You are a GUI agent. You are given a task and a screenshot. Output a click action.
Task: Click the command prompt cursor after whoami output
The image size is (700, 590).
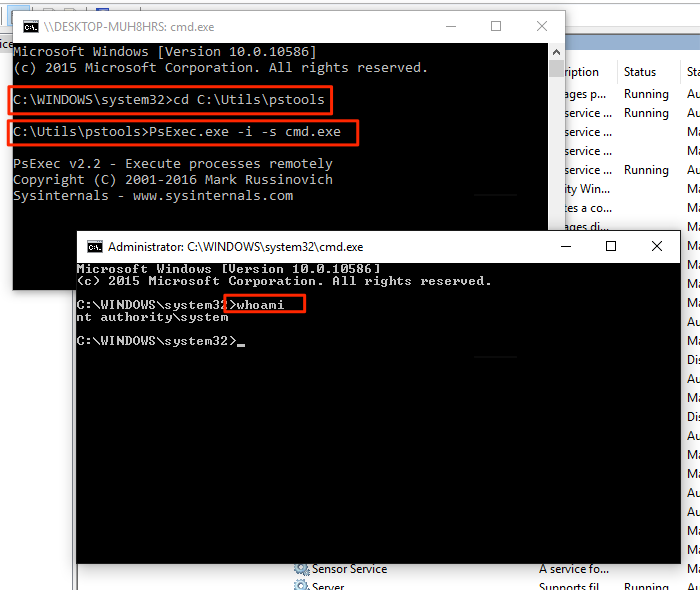coord(241,342)
